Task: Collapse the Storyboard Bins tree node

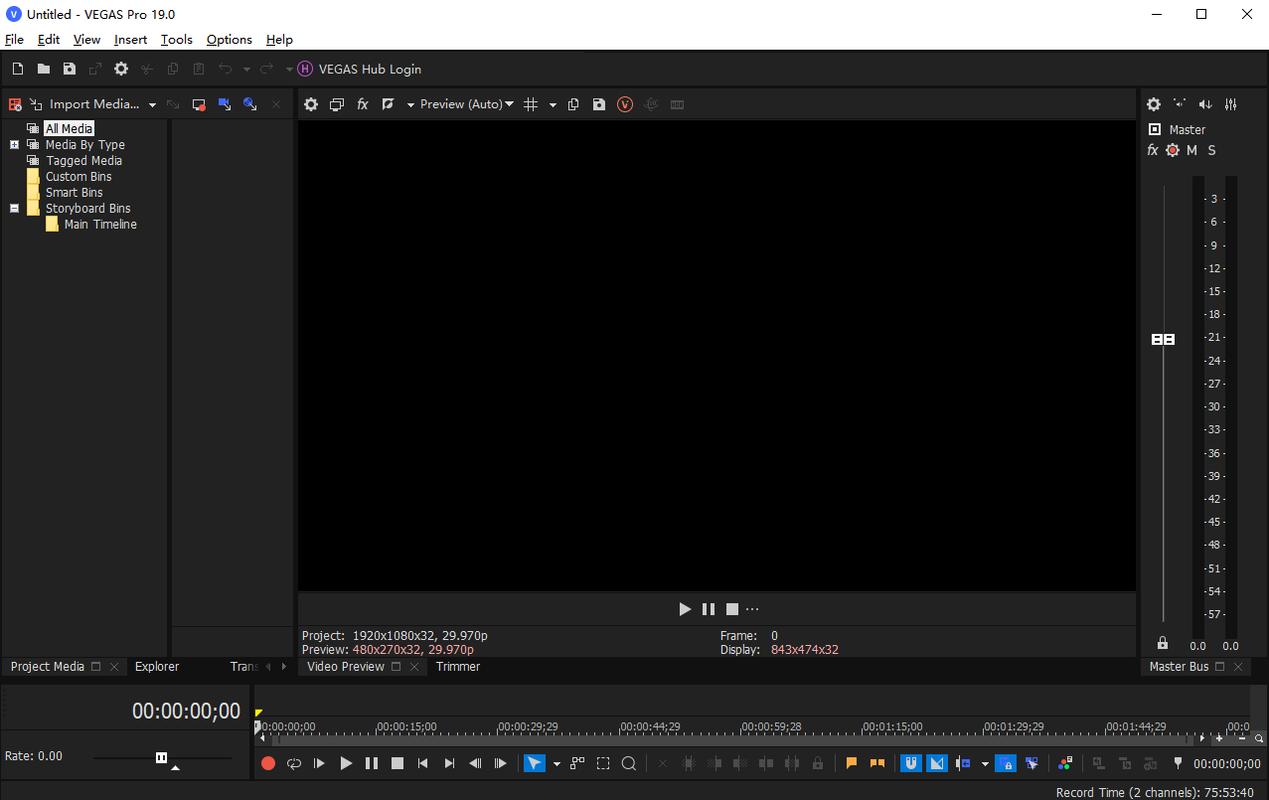Action: pos(14,208)
